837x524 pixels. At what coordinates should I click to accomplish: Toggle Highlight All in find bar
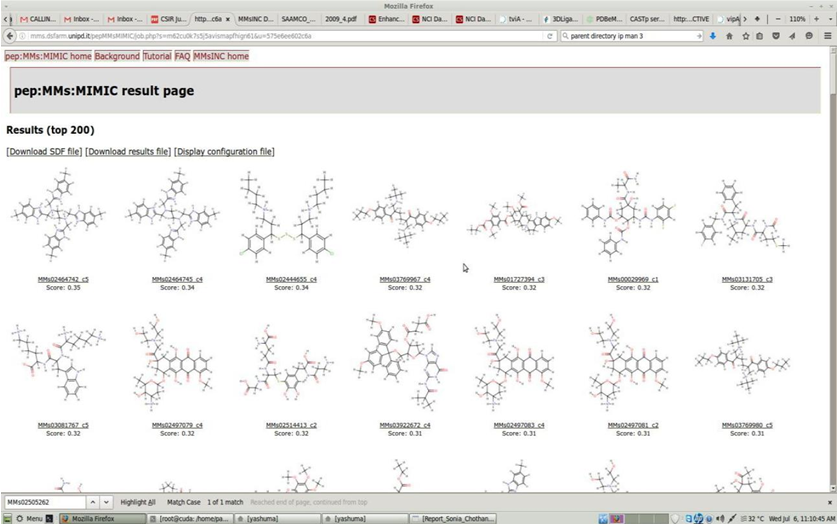coord(138,502)
